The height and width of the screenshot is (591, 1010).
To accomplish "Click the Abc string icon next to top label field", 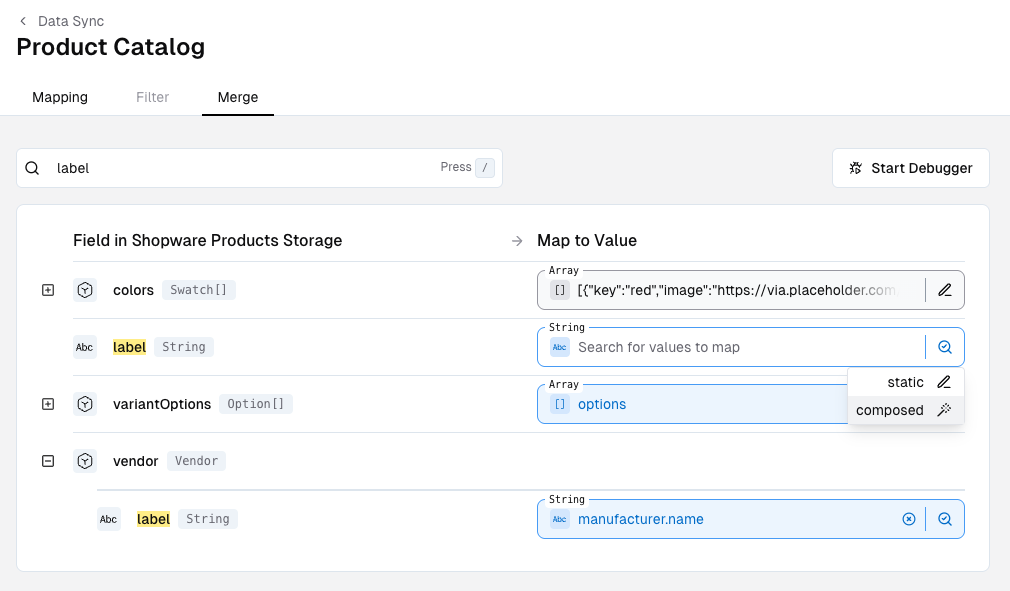I will click(85, 347).
